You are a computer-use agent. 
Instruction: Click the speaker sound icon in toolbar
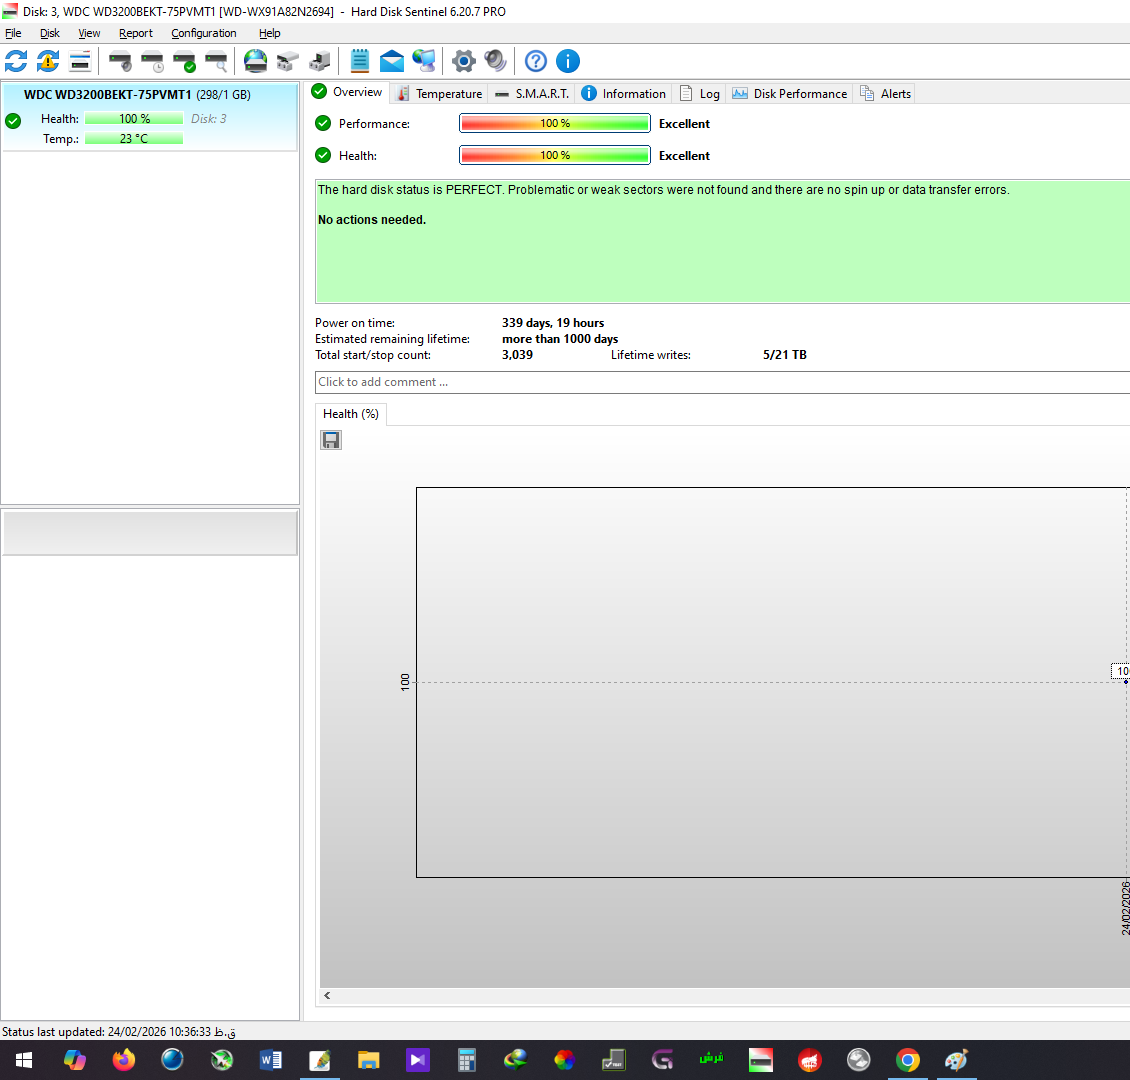(495, 61)
